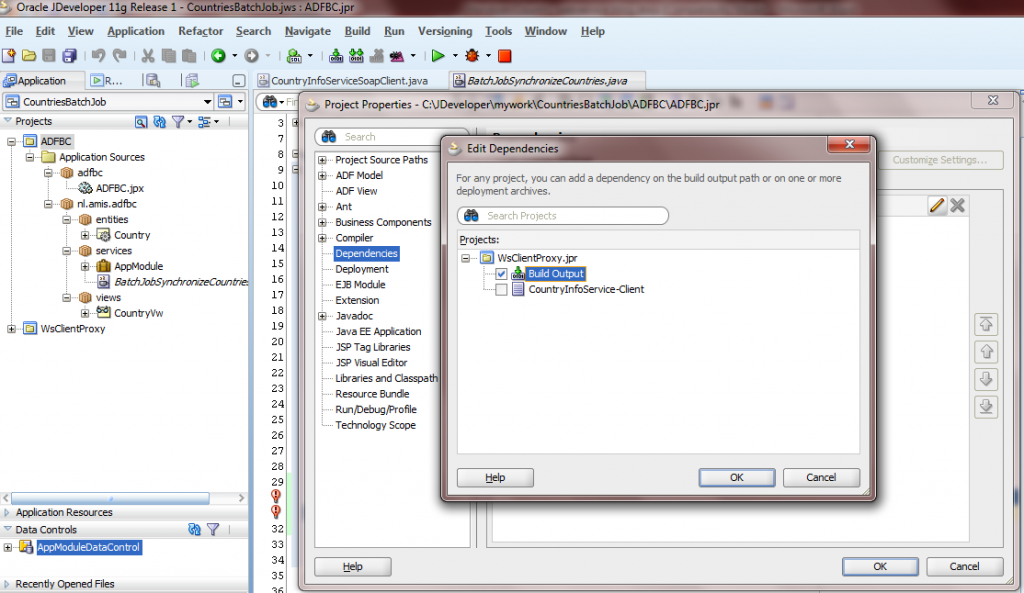Click the Projects panel filter funnel icon
This screenshot has width=1024, height=593.
(178, 121)
